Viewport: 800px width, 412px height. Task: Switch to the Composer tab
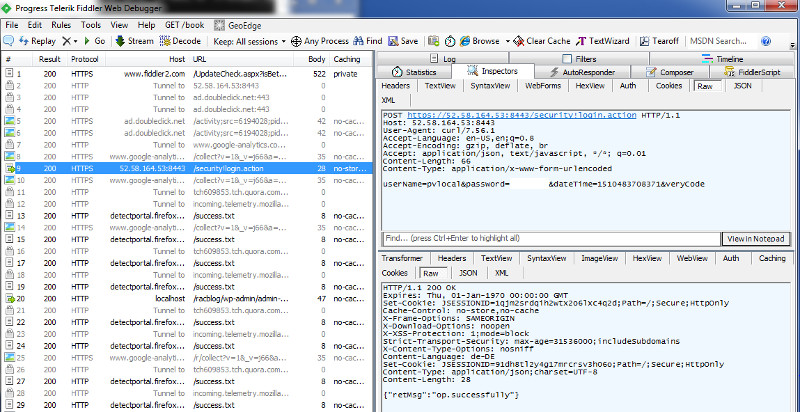pyautogui.click(x=669, y=72)
